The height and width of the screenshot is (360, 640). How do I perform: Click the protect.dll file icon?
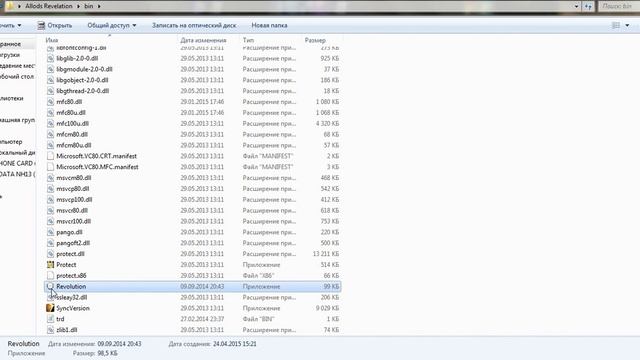[50, 254]
